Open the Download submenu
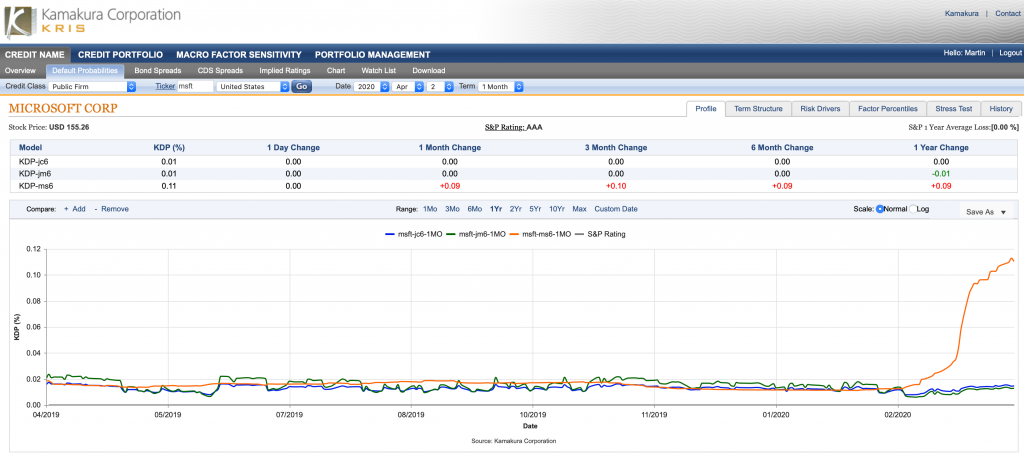Image resolution: width=1024 pixels, height=456 pixels. [x=429, y=71]
